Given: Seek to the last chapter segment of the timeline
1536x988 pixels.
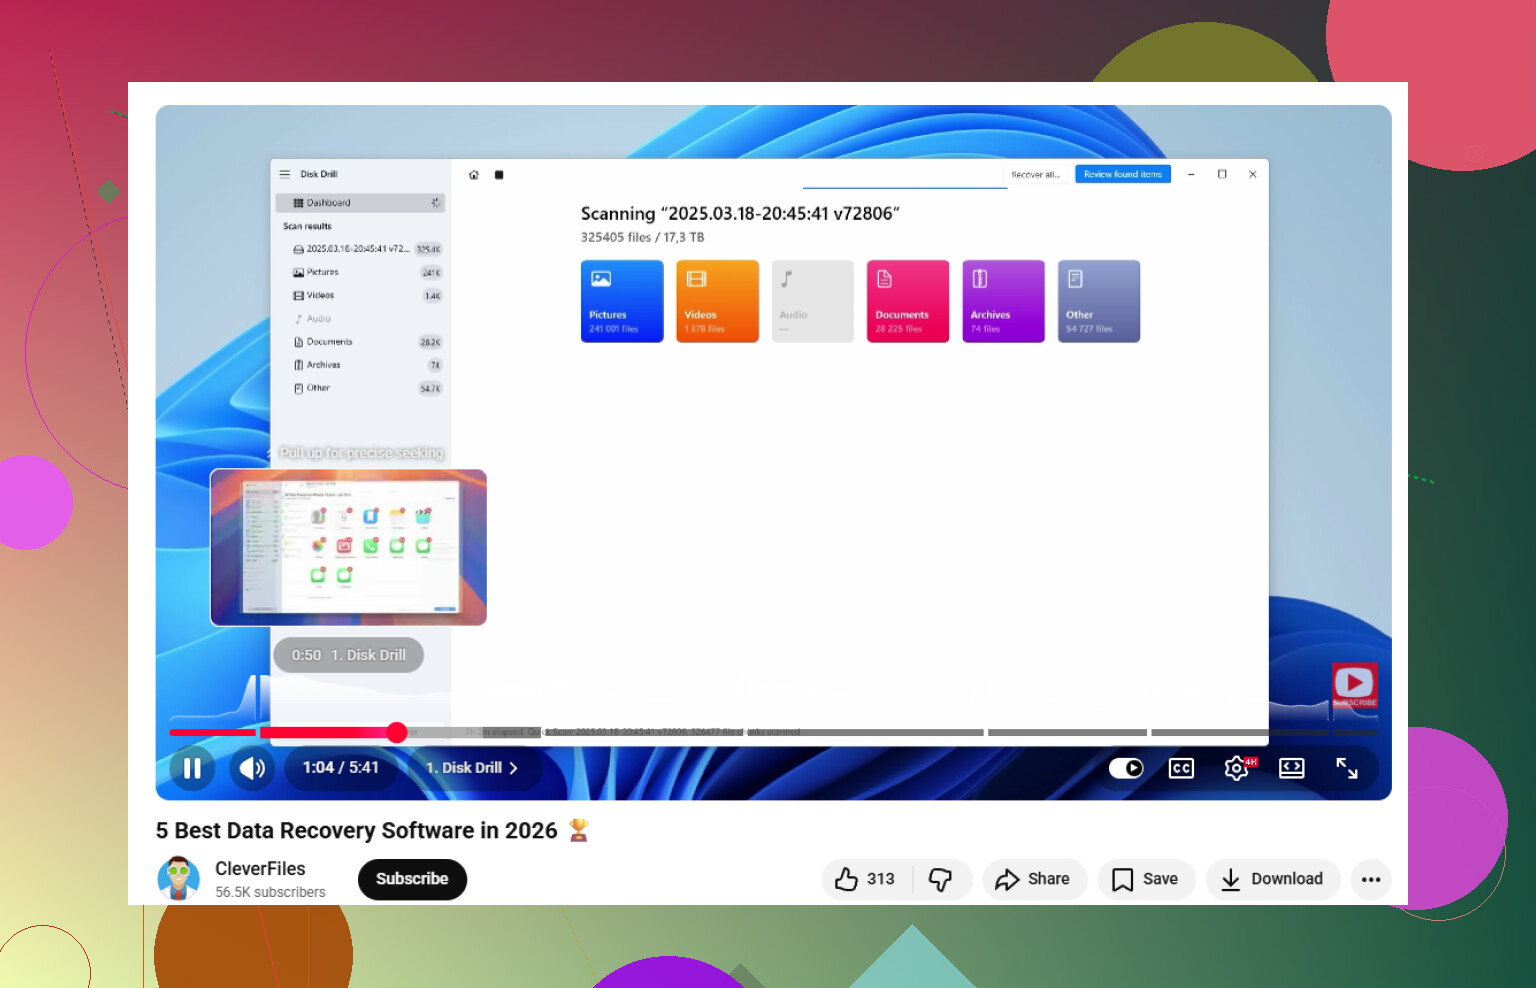Looking at the screenshot, I should coord(1356,732).
